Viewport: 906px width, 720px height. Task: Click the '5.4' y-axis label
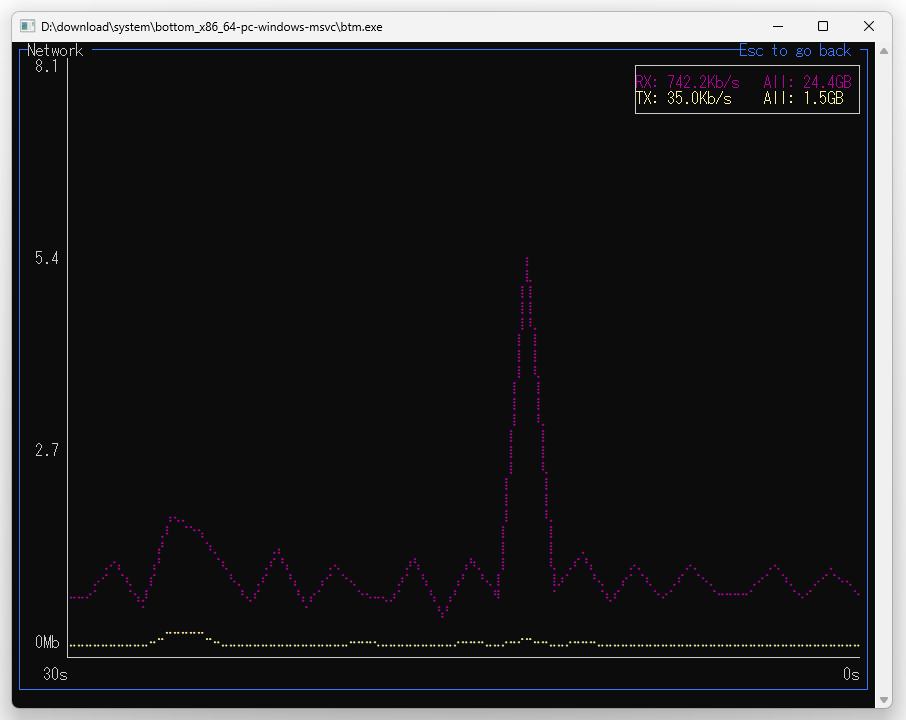coord(47,258)
